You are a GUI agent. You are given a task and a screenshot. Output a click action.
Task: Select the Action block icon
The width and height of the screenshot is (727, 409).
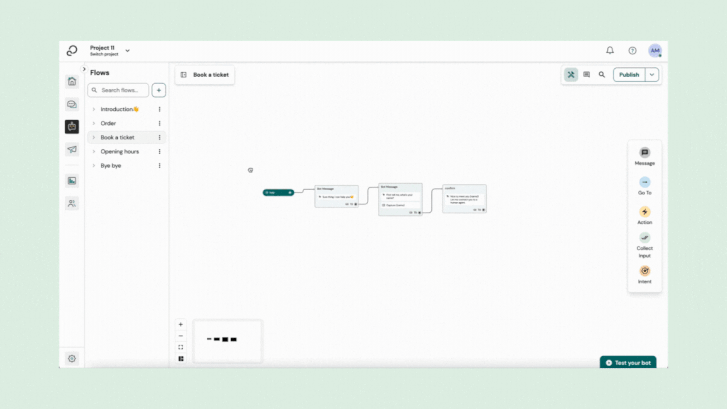(x=644, y=212)
